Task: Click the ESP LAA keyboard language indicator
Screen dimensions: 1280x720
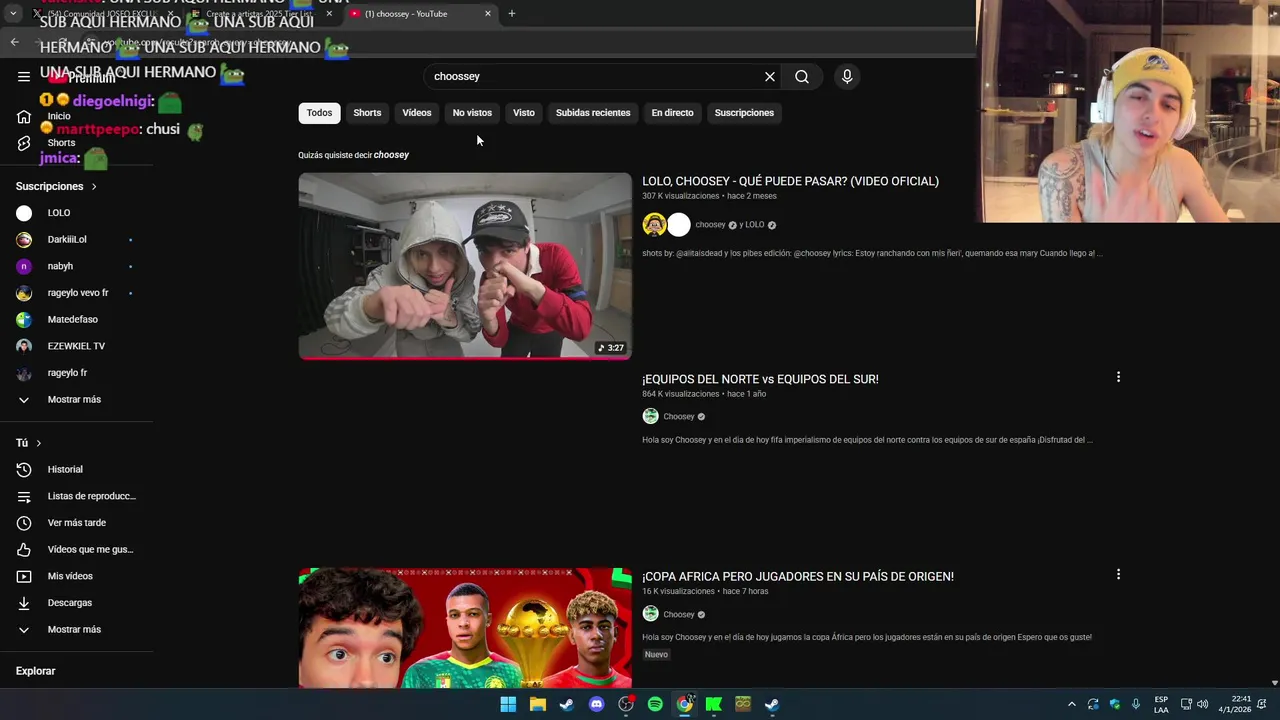Action: [x=1161, y=704]
